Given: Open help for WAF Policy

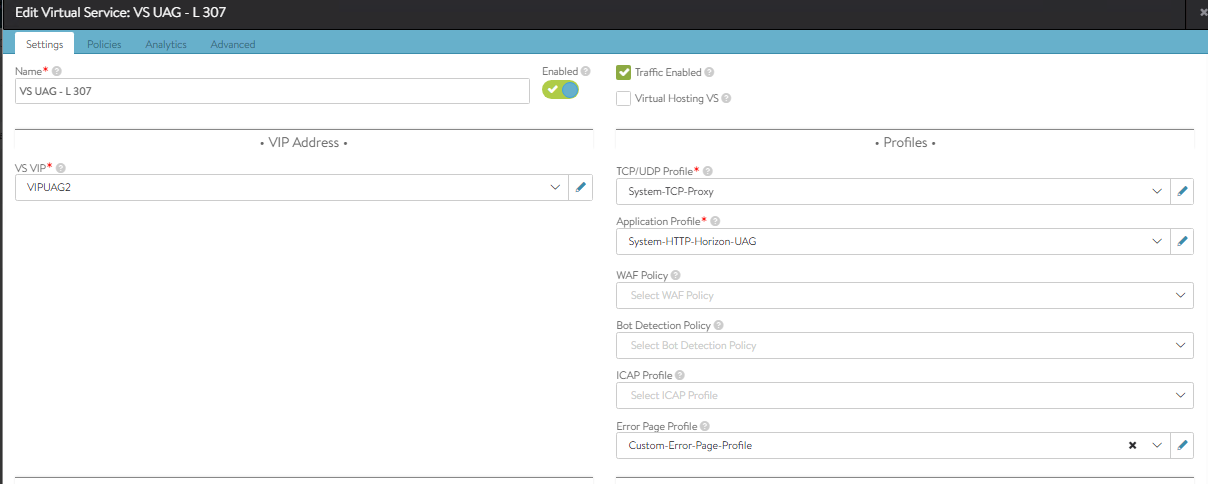Looking at the screenshot, I should pyautogui.click(x=676, y=275).
